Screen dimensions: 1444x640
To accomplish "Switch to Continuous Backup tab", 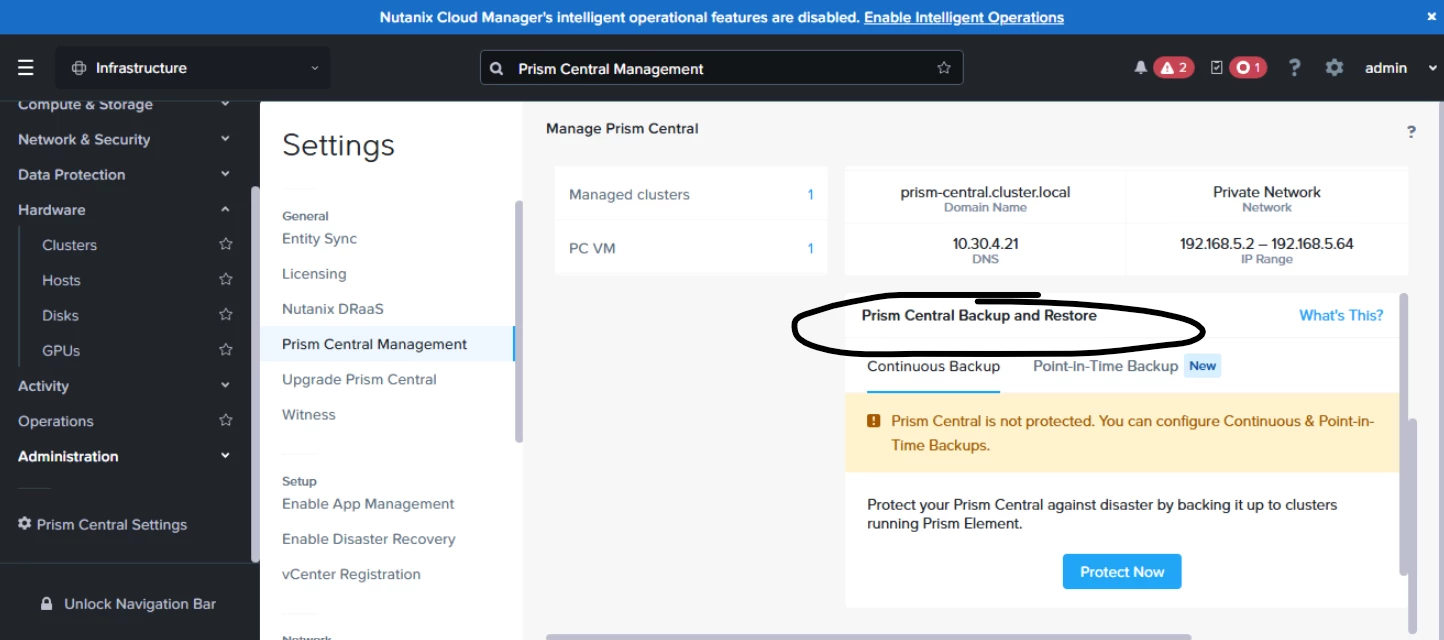I will pos(933,366).
